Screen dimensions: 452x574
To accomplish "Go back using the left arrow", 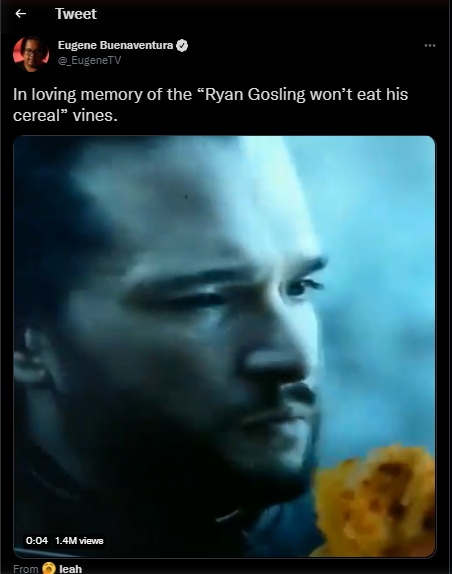I will tap(20, 14).
